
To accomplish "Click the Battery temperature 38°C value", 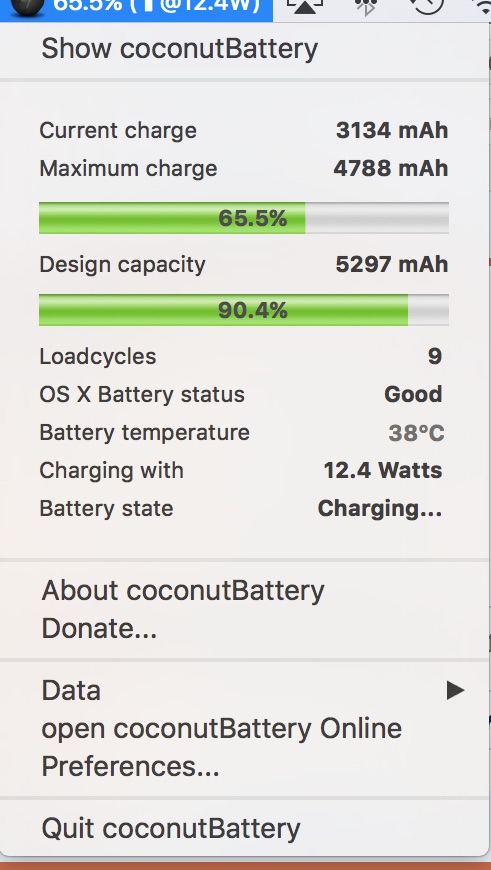I will [x=416, y=433].
